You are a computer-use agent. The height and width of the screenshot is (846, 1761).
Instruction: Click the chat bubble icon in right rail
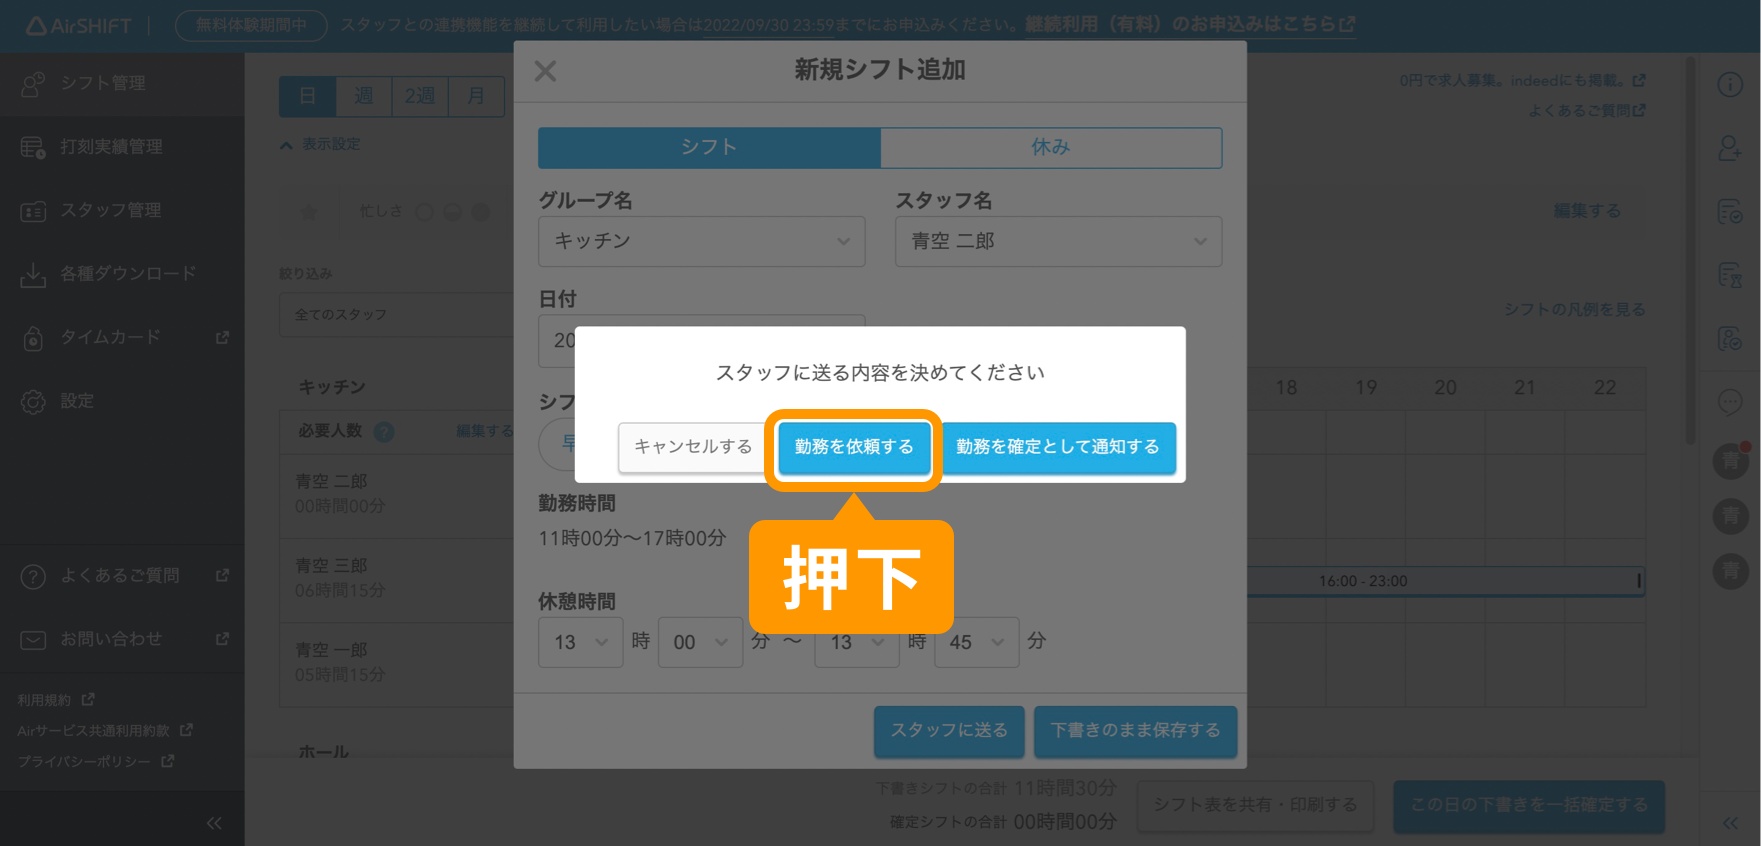point(1730,402)
